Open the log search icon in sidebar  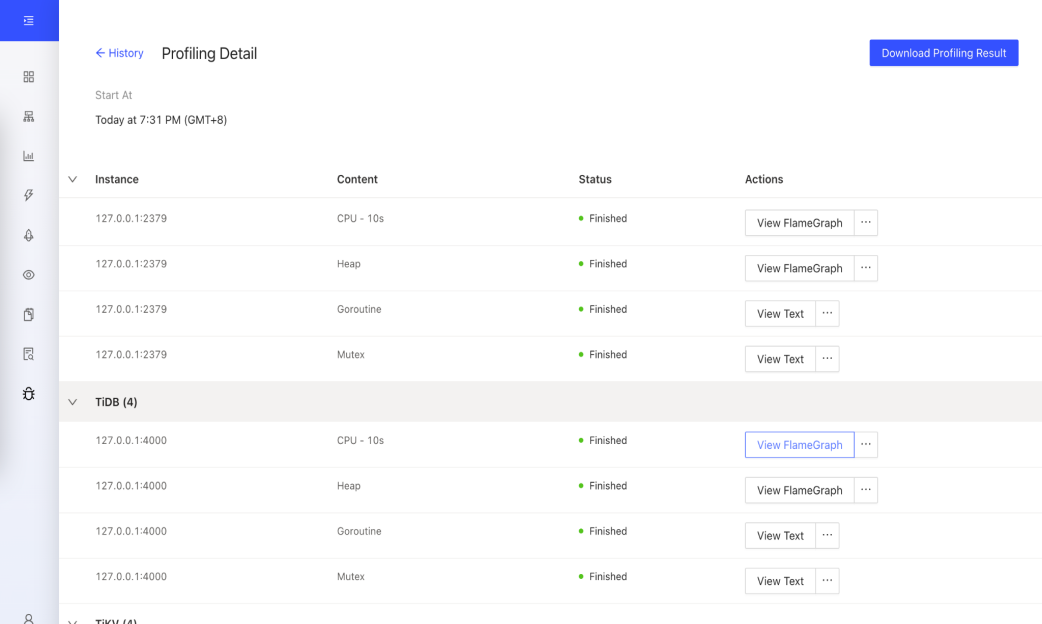point(29,354)
